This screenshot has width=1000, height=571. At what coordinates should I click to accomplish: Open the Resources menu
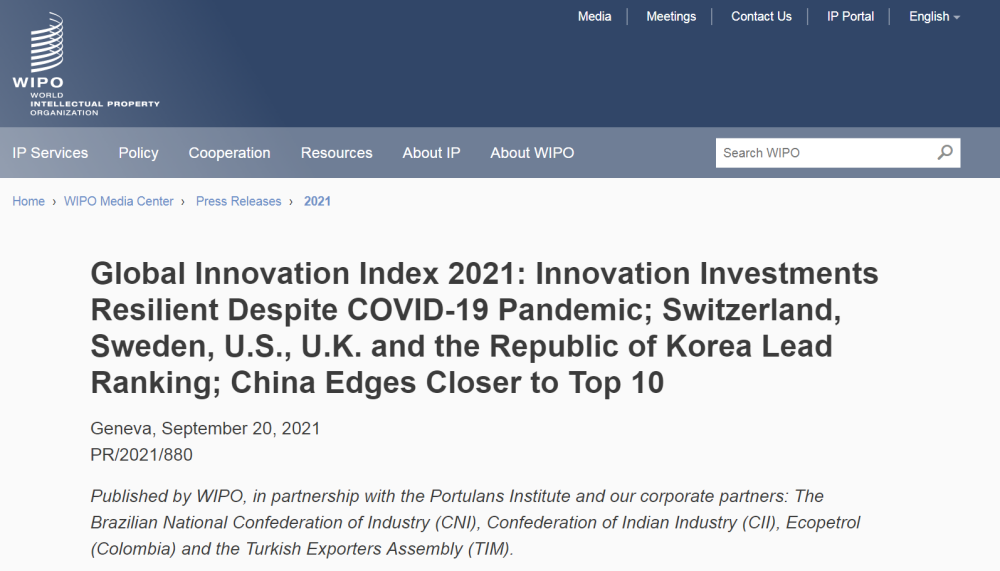336,153
